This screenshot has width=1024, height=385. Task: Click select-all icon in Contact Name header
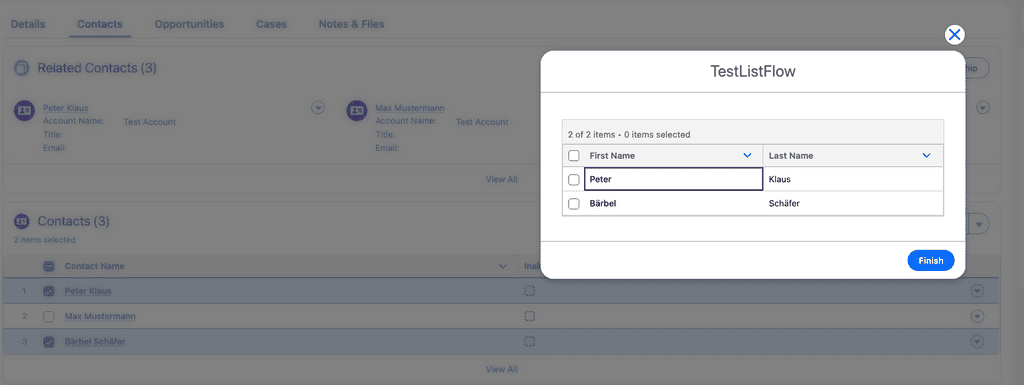click(x=48, y=266)
